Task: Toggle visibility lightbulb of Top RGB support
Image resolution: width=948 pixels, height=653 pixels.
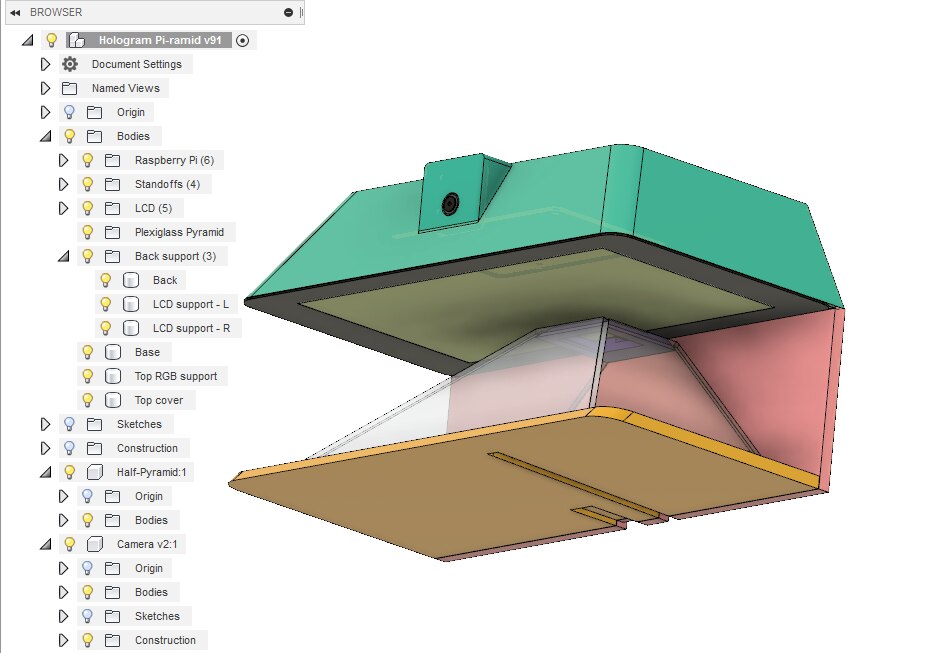Action: coord(88,376)
